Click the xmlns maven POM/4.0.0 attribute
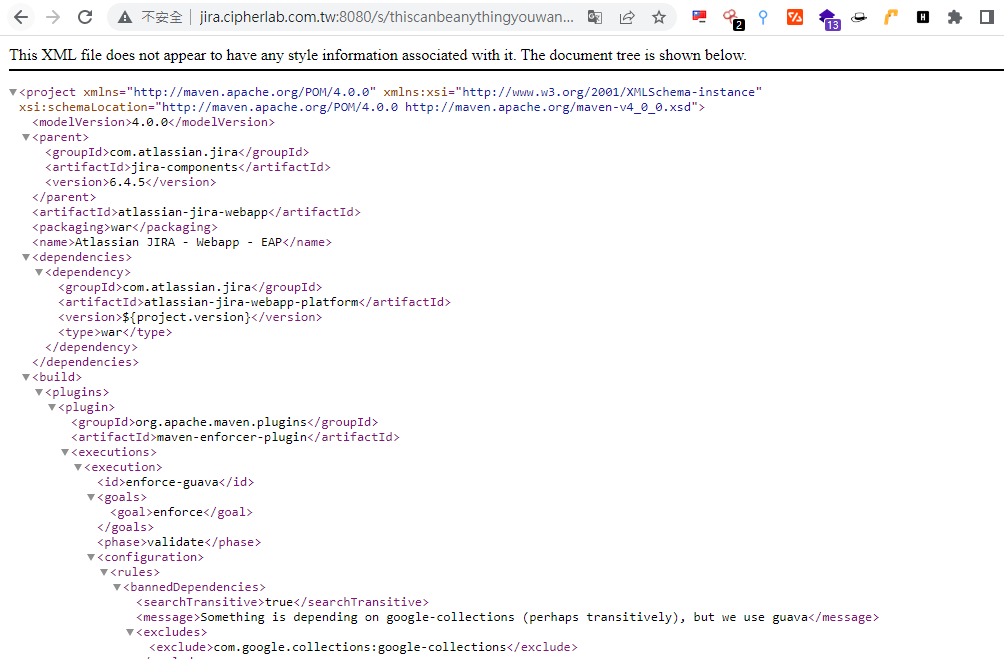 230,92
